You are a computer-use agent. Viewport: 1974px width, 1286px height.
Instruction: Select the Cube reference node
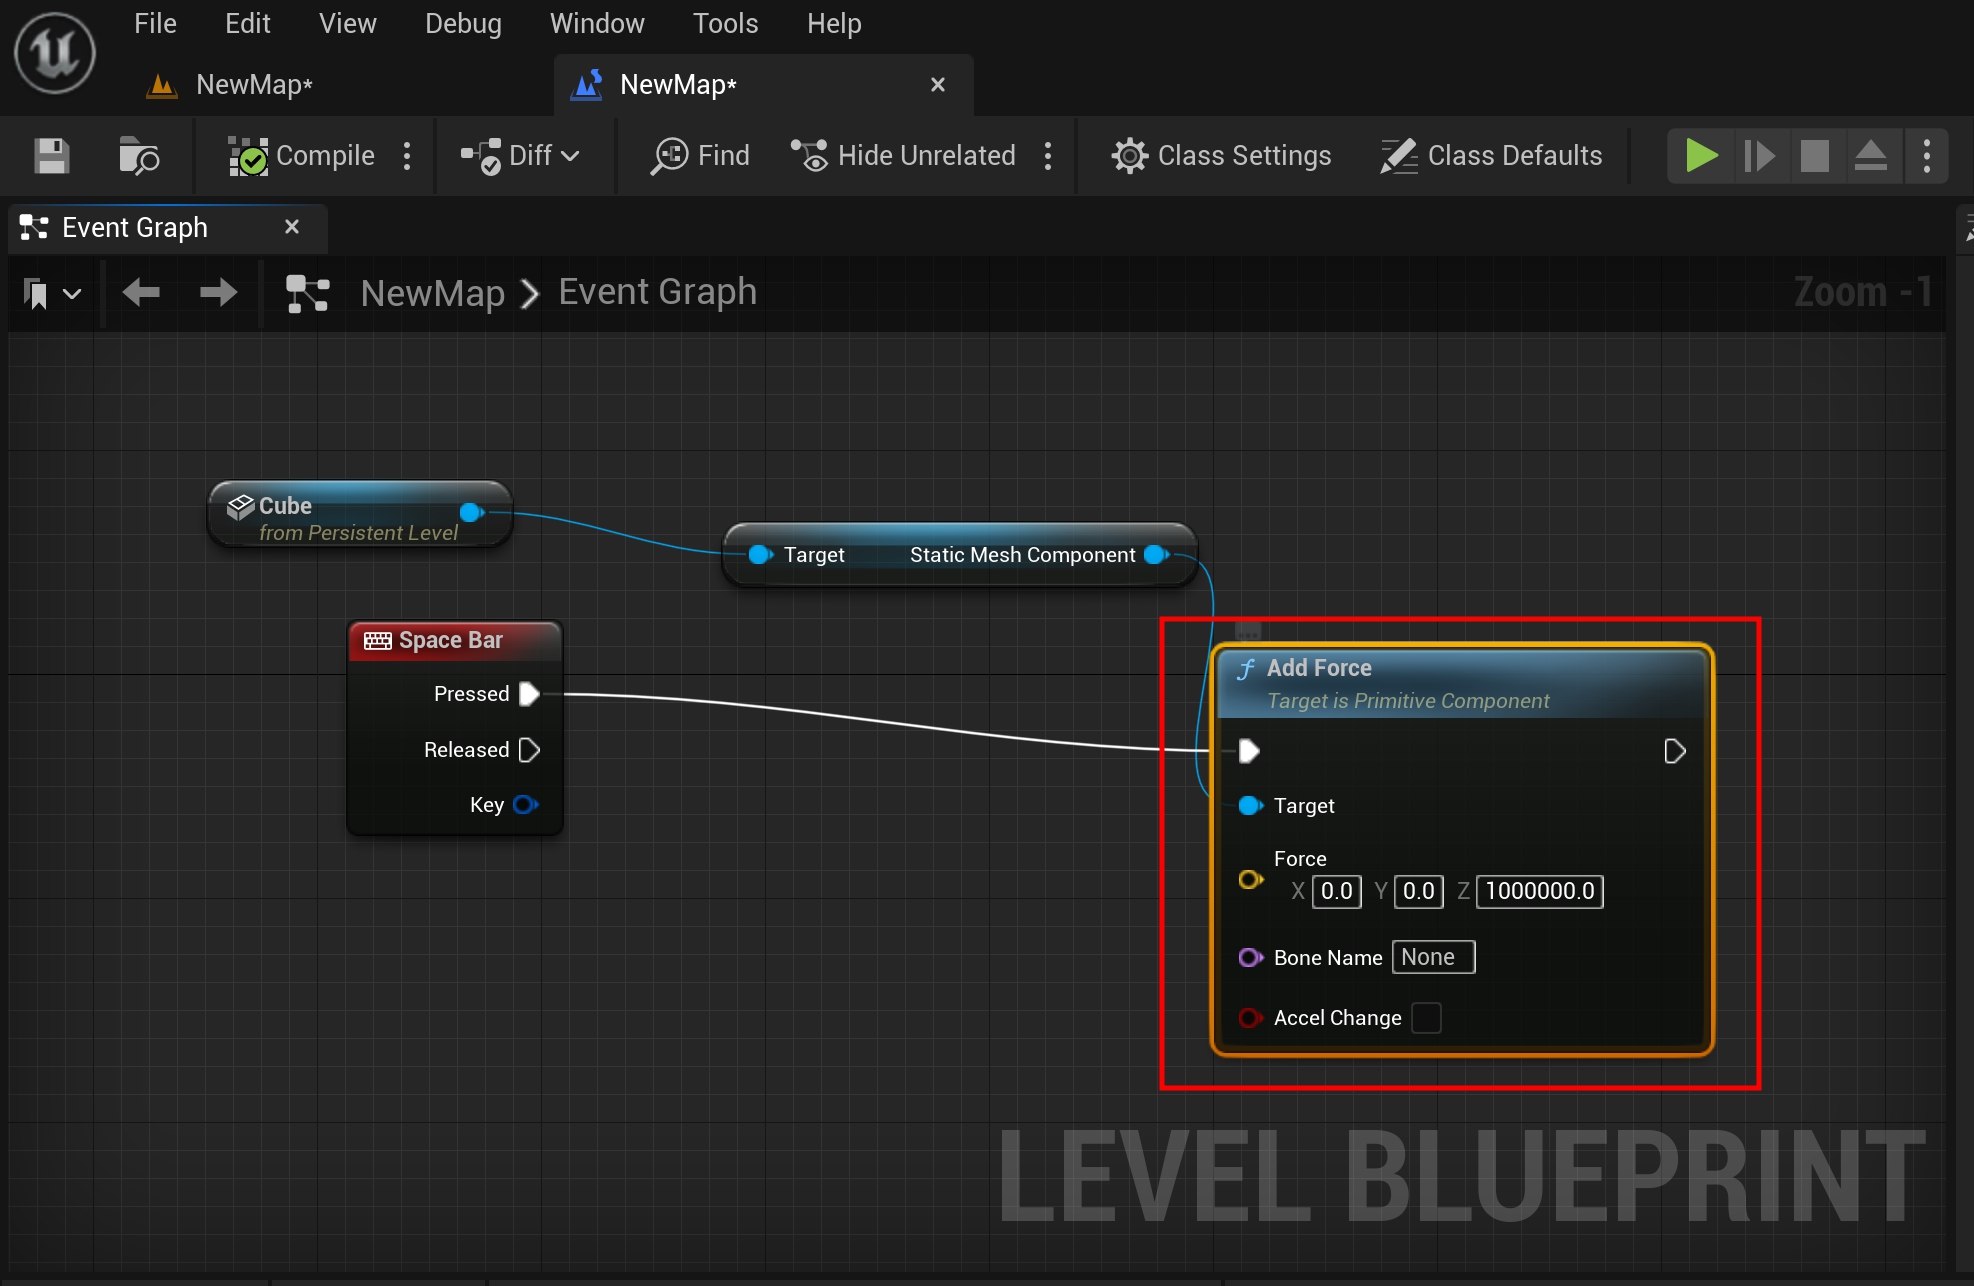point(359,515)
